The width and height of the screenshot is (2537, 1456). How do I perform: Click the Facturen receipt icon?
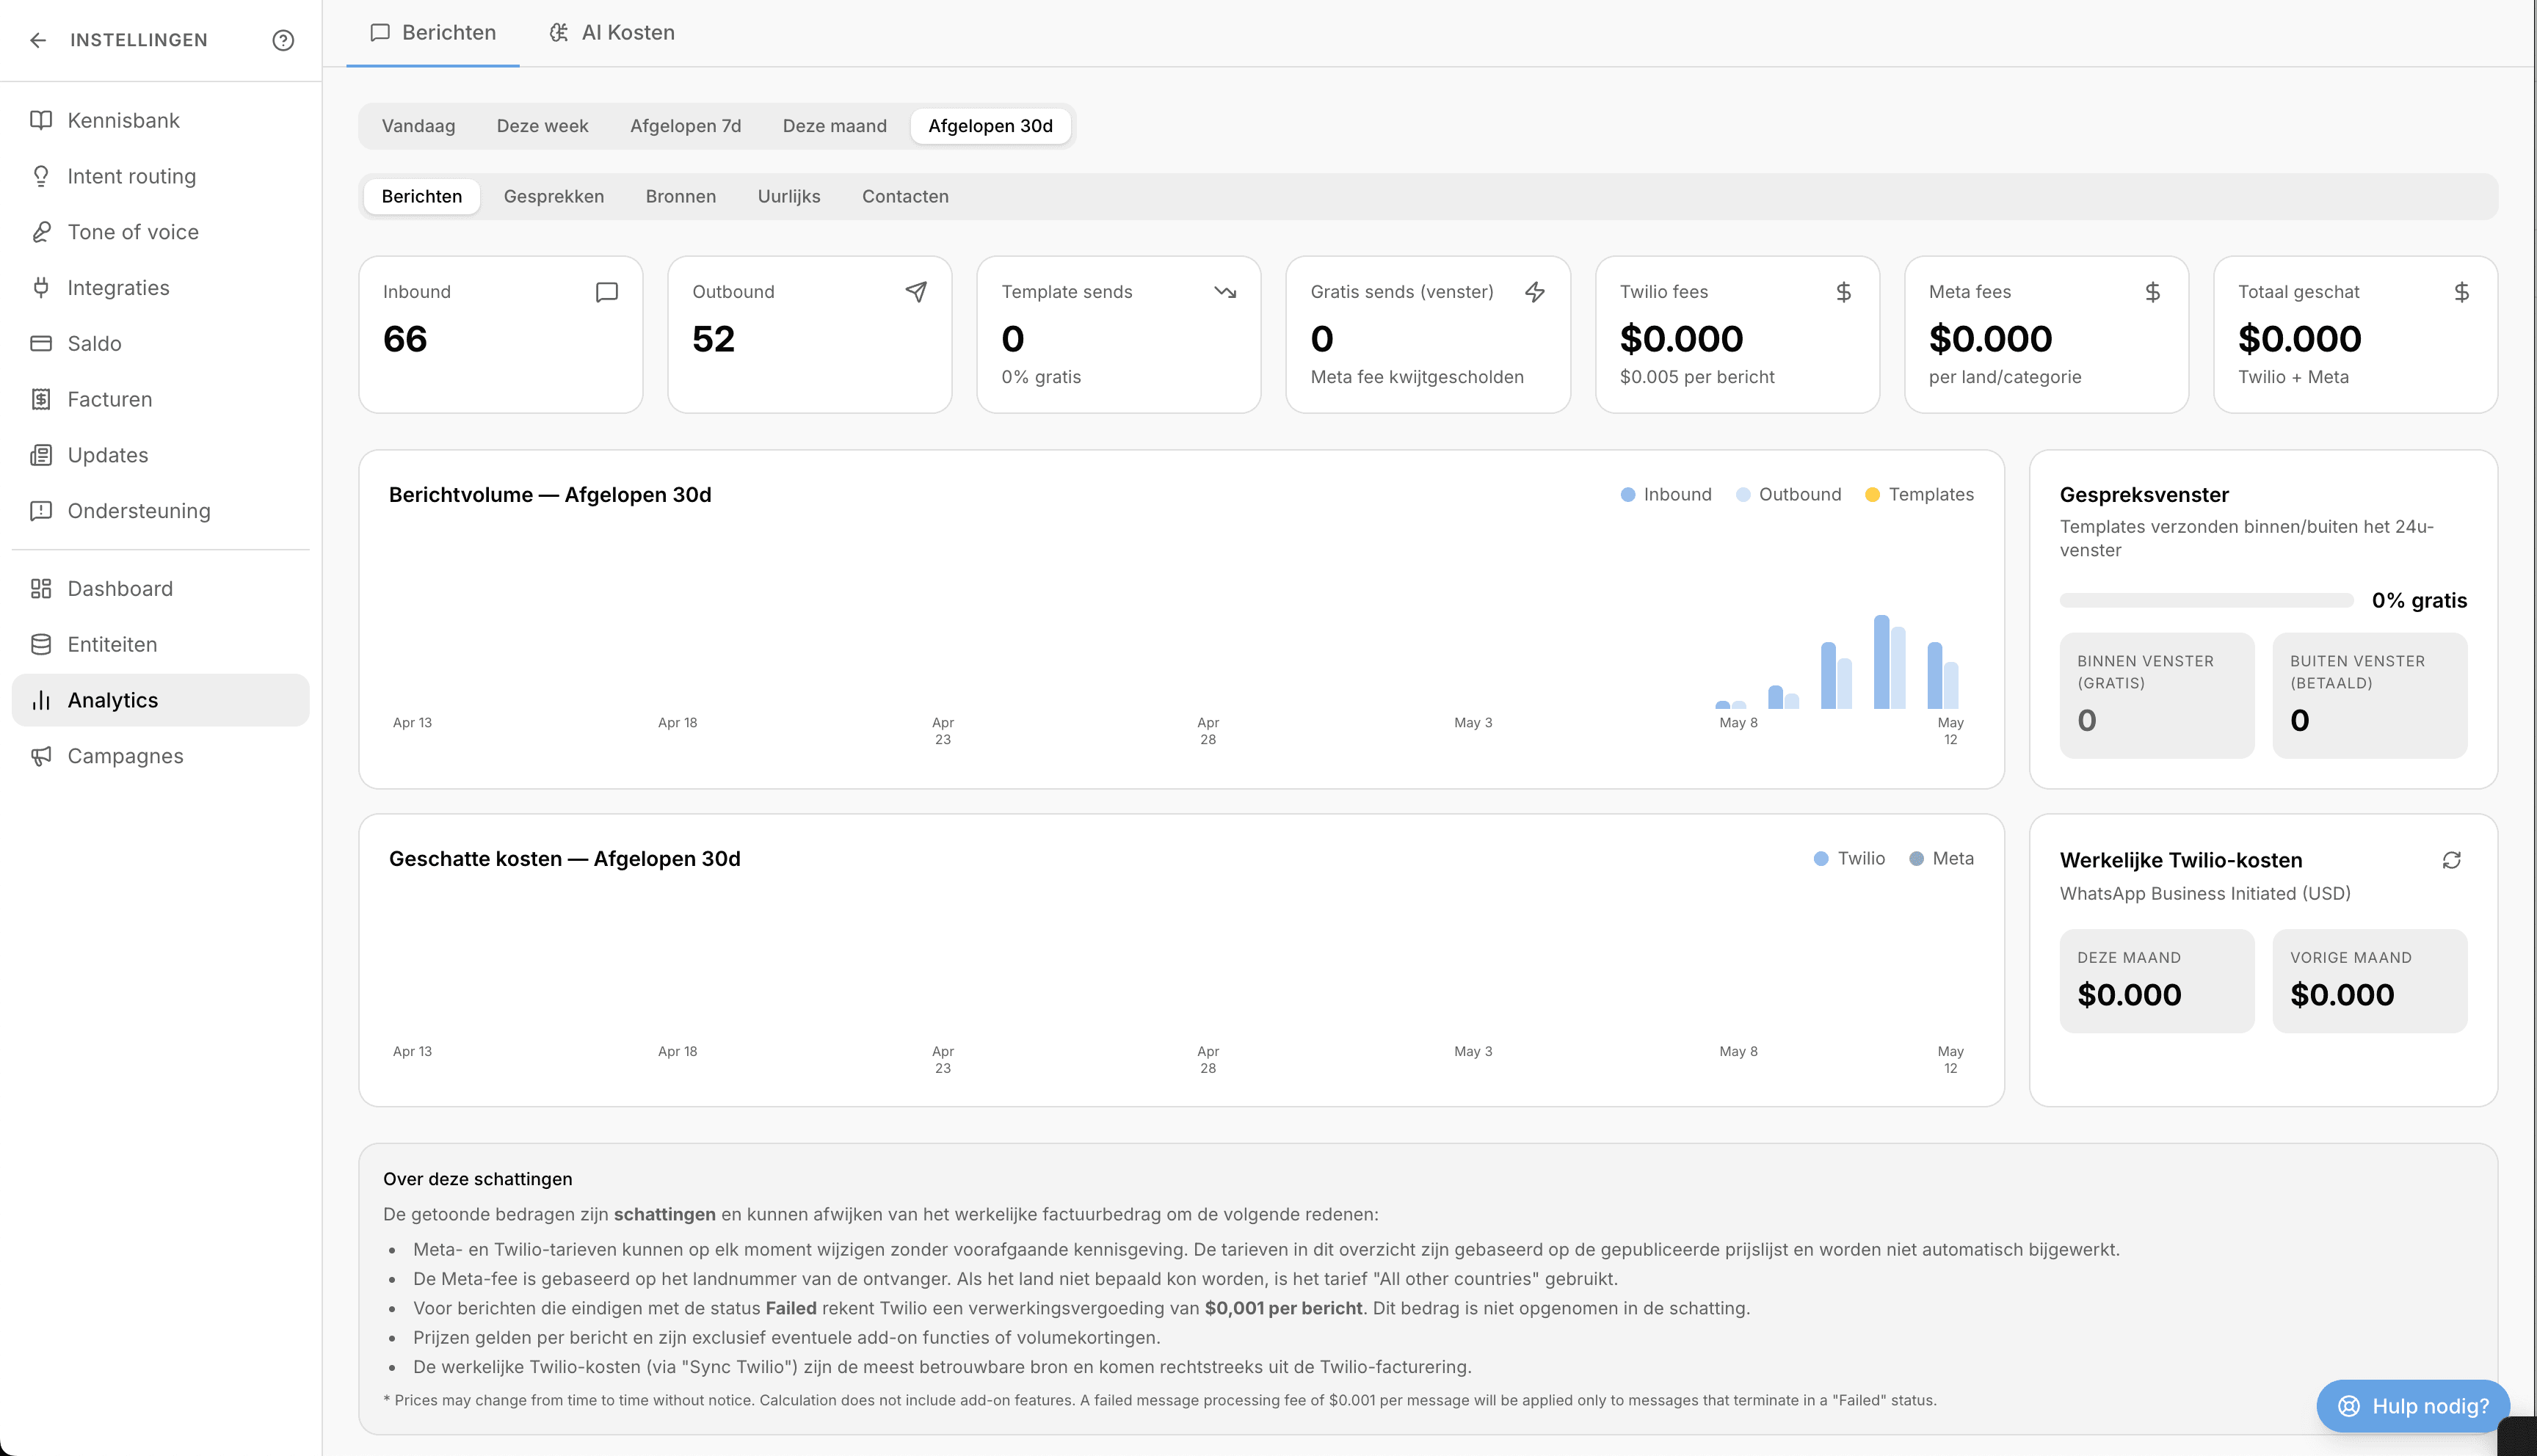41,399
